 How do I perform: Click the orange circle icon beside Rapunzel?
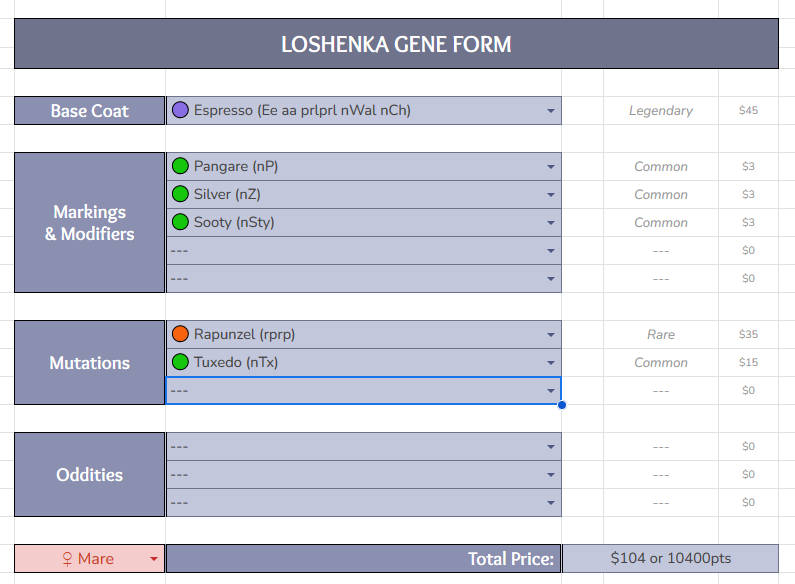(x=180, y=334)
